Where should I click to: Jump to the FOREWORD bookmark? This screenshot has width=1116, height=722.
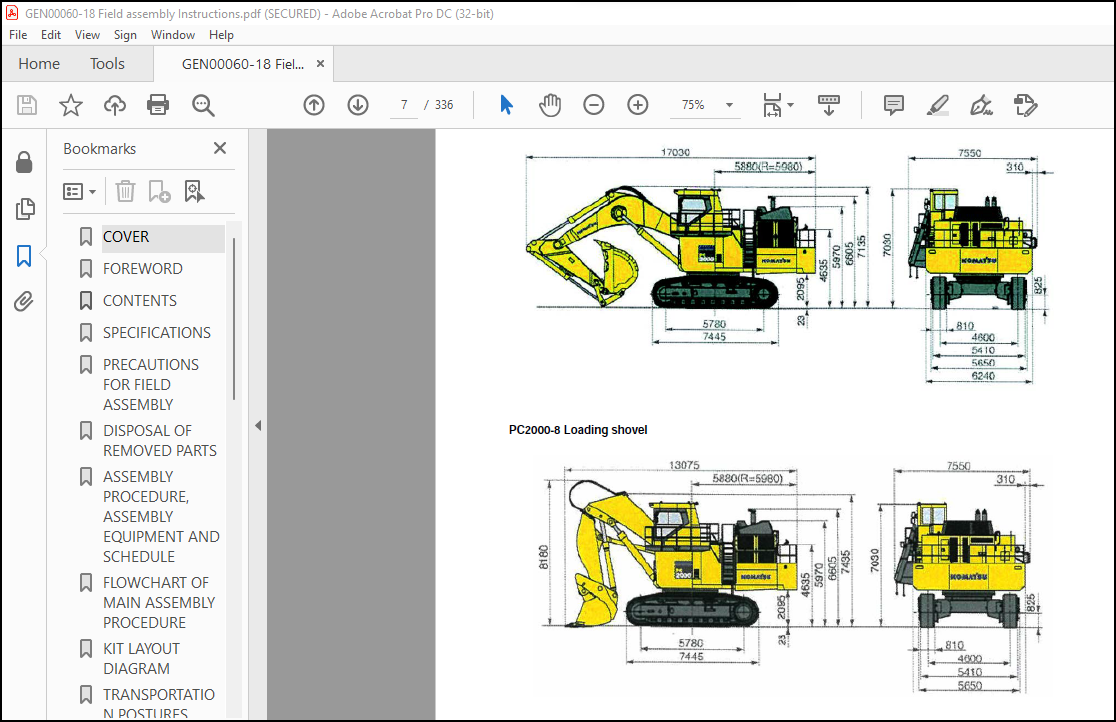142,268
